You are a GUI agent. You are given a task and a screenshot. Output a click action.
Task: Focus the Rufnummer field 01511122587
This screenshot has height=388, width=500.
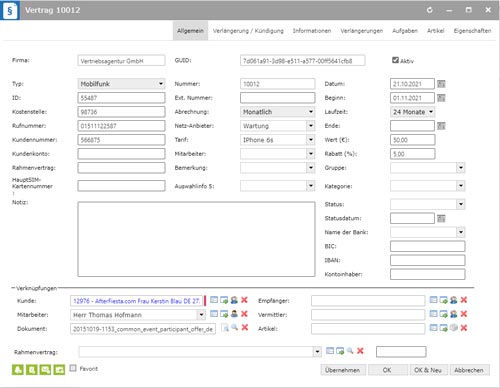click(121, 126)
